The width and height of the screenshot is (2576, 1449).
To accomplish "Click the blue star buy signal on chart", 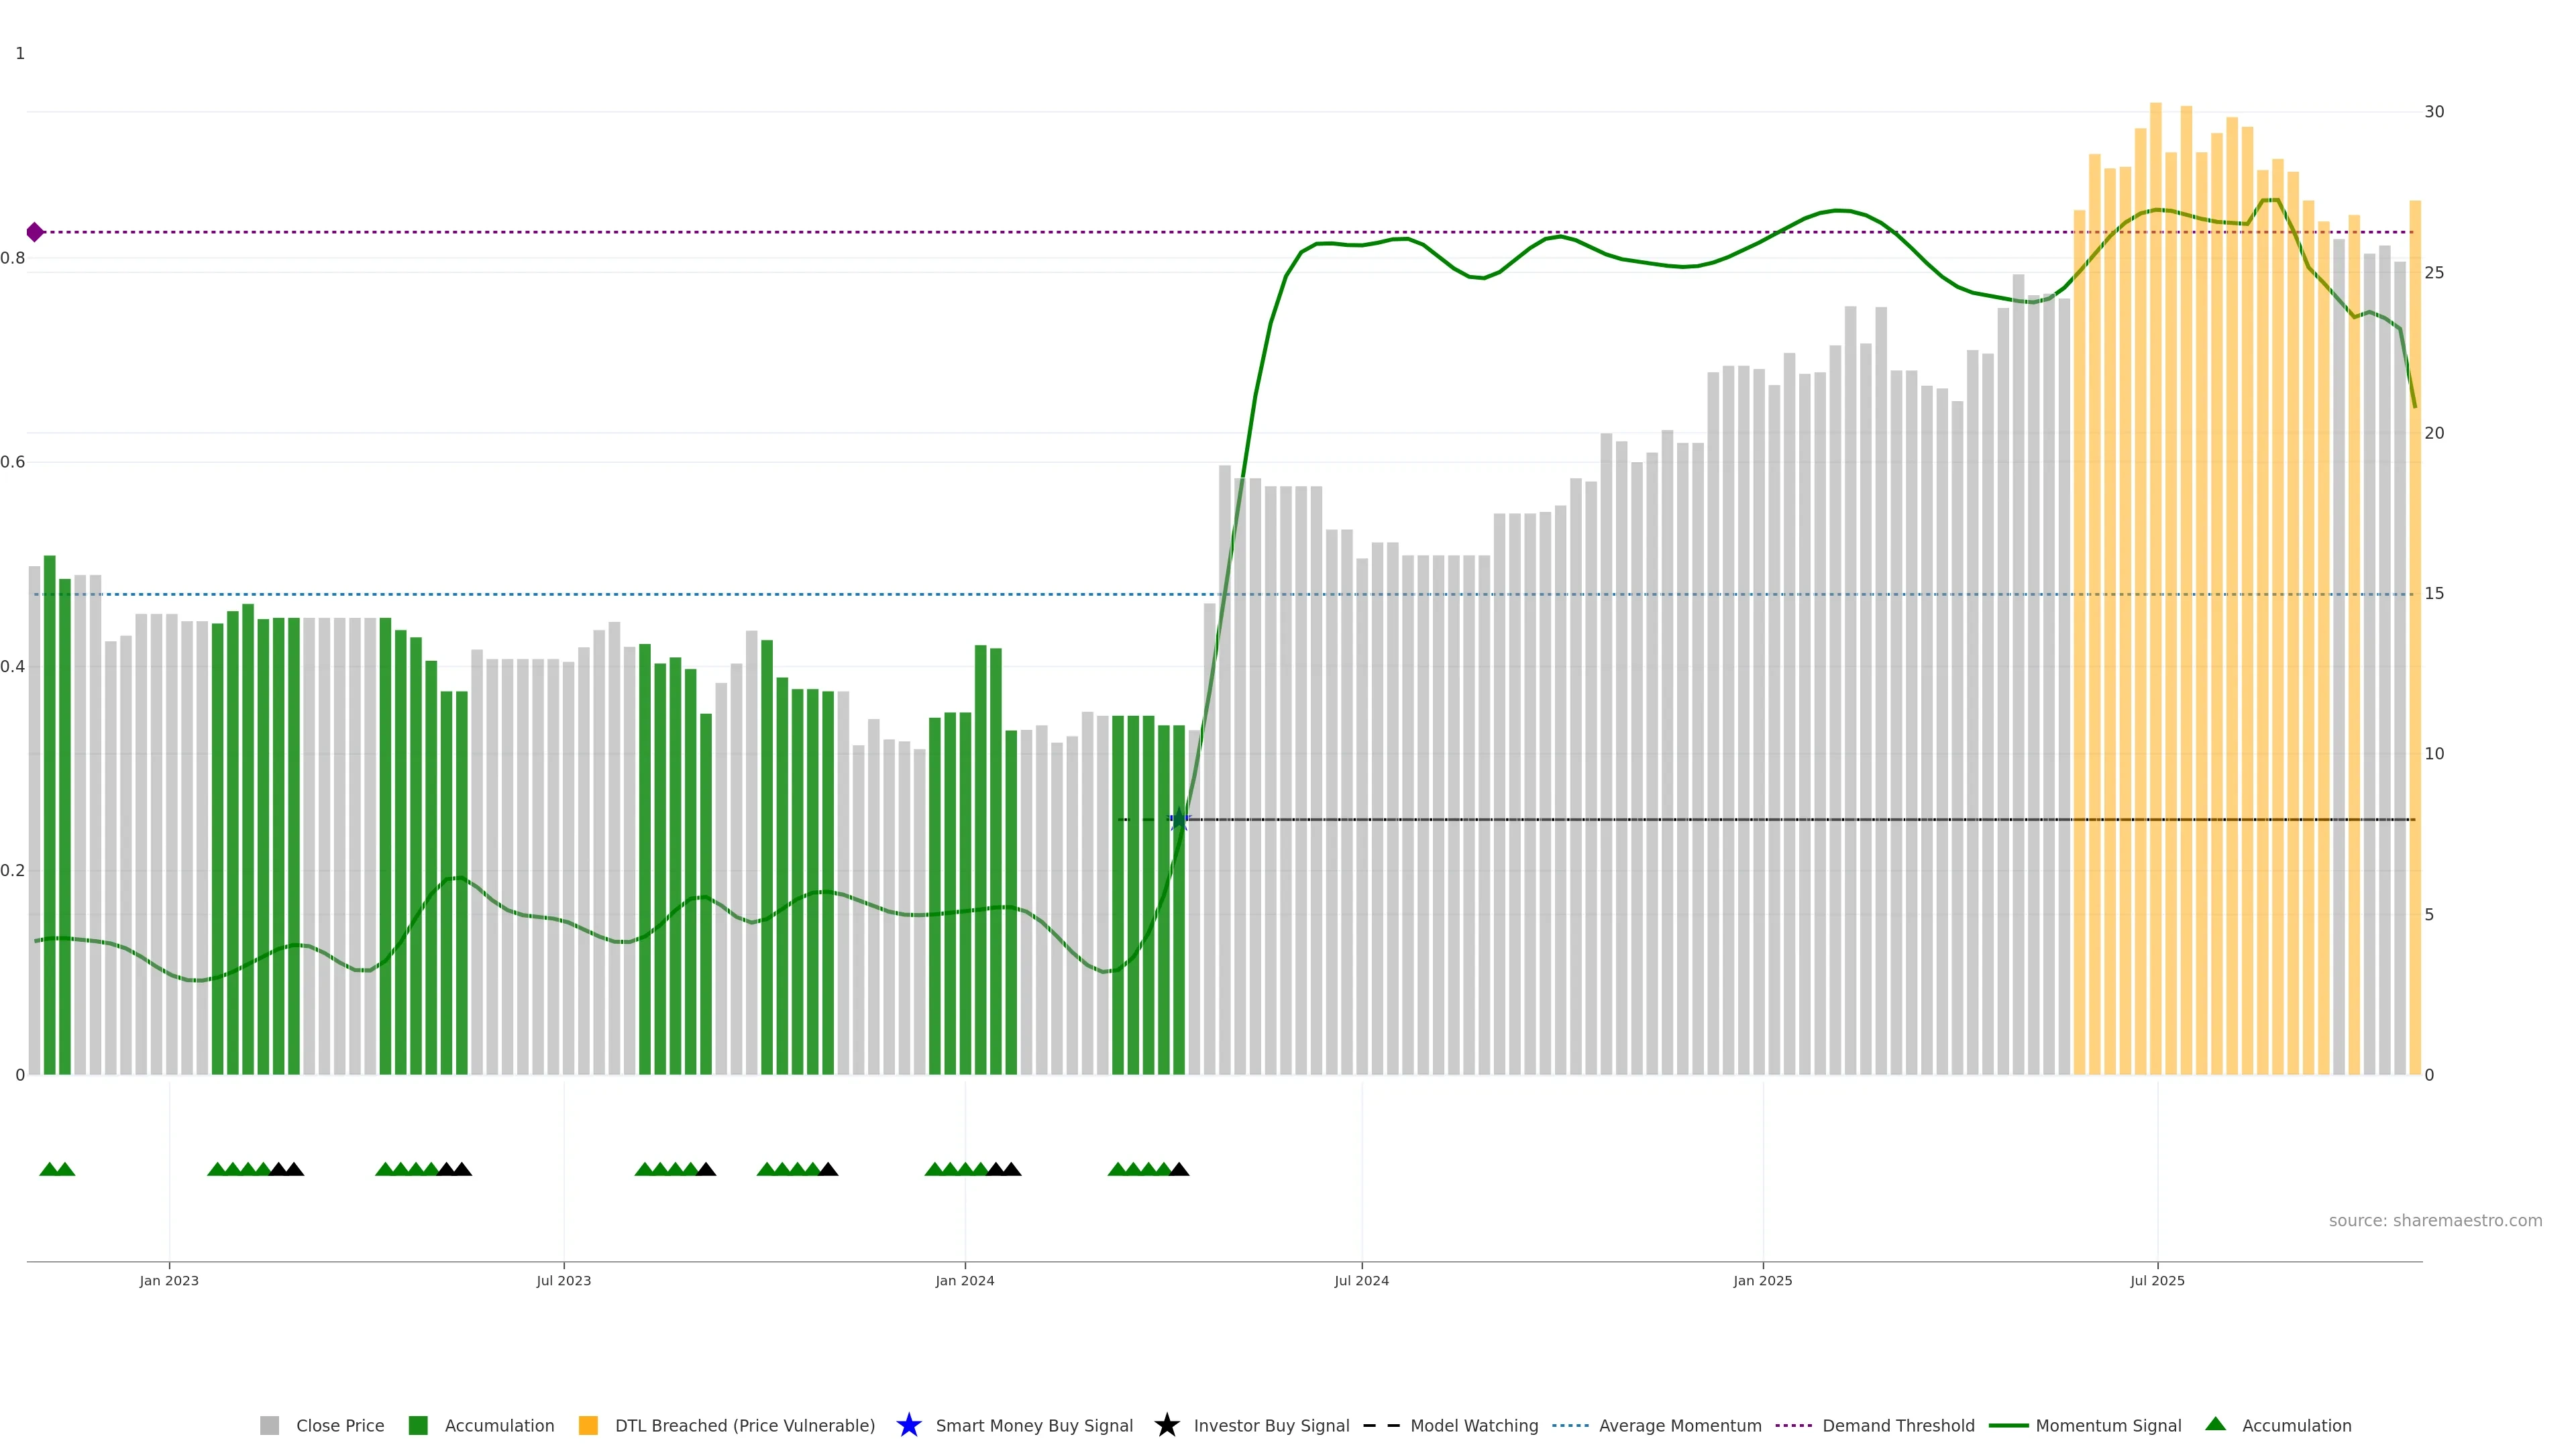I will click(1179, 819).
